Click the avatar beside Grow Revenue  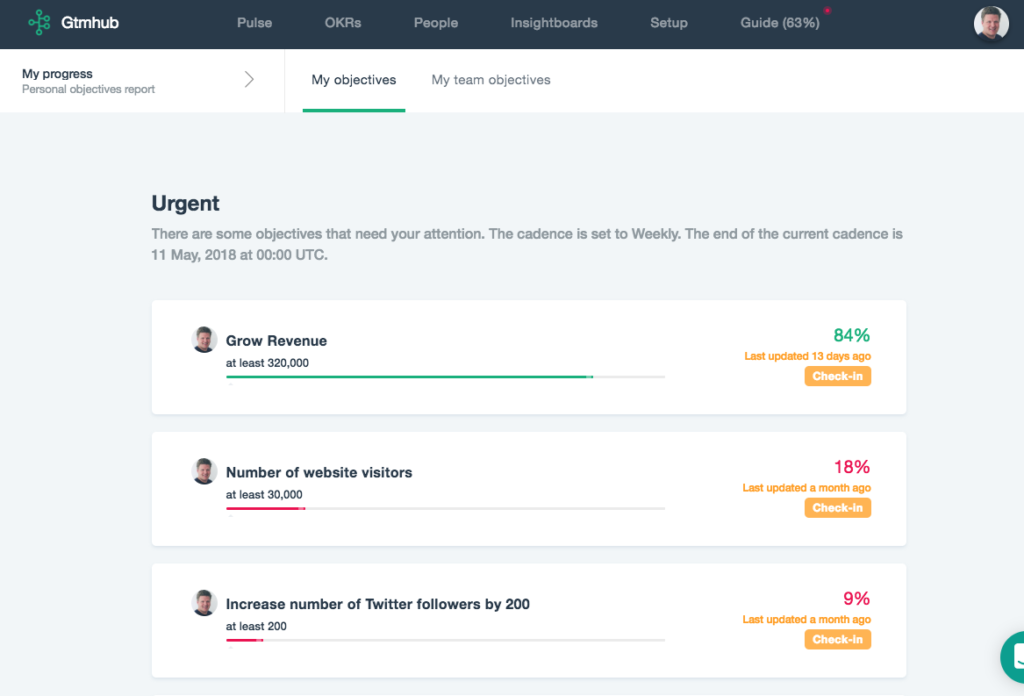(x=204, y=340)
